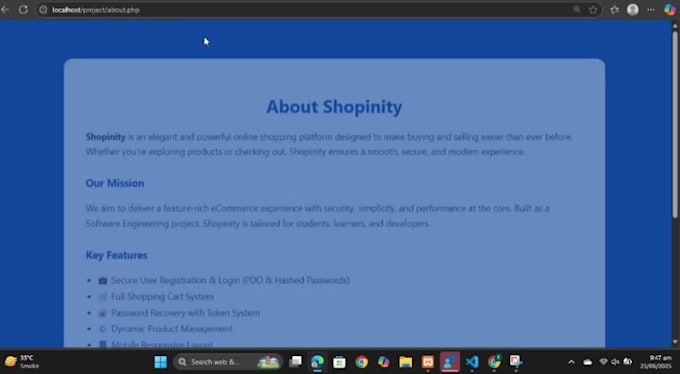Viewport: 680px width, 374px height.
Task: Click the Our Mission heading
Action: pos(115,183)
